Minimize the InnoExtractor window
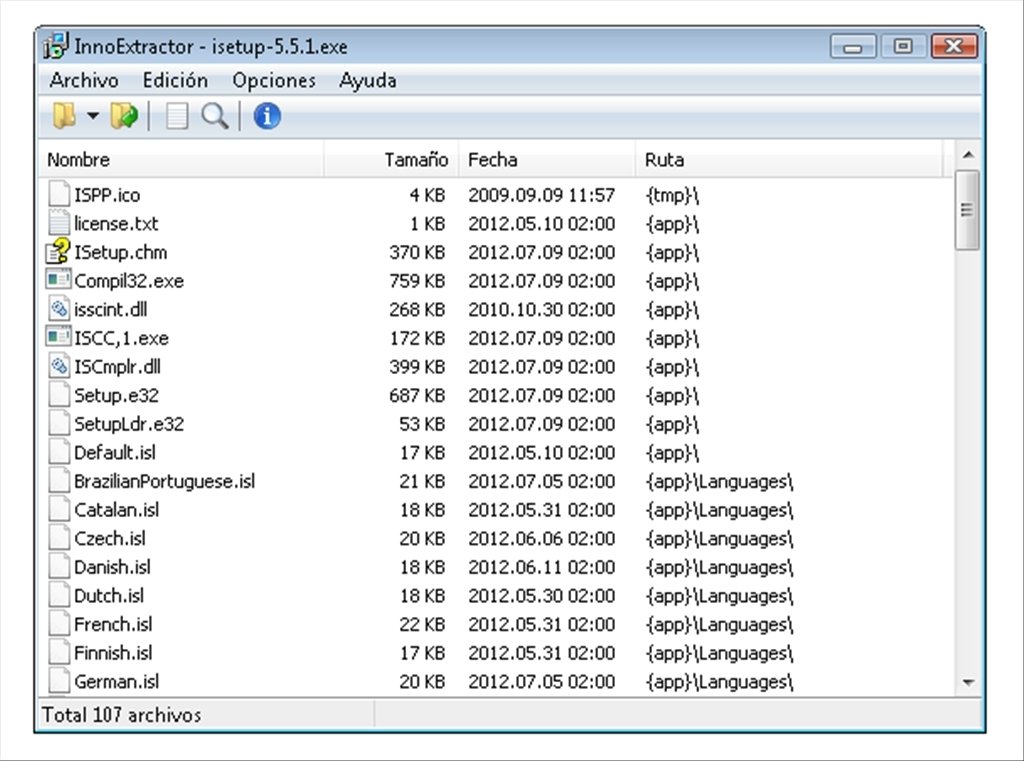 coord(852,46)
